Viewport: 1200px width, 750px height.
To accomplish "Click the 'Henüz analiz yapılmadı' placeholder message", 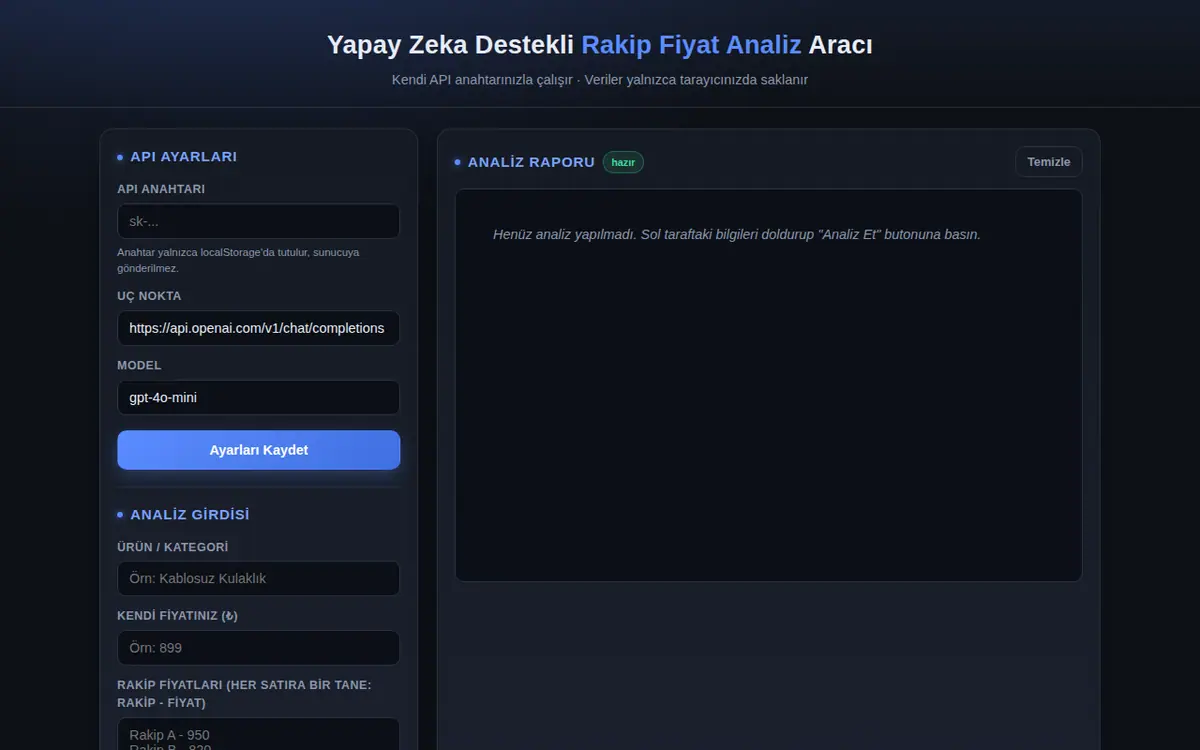I will point(737,234).
